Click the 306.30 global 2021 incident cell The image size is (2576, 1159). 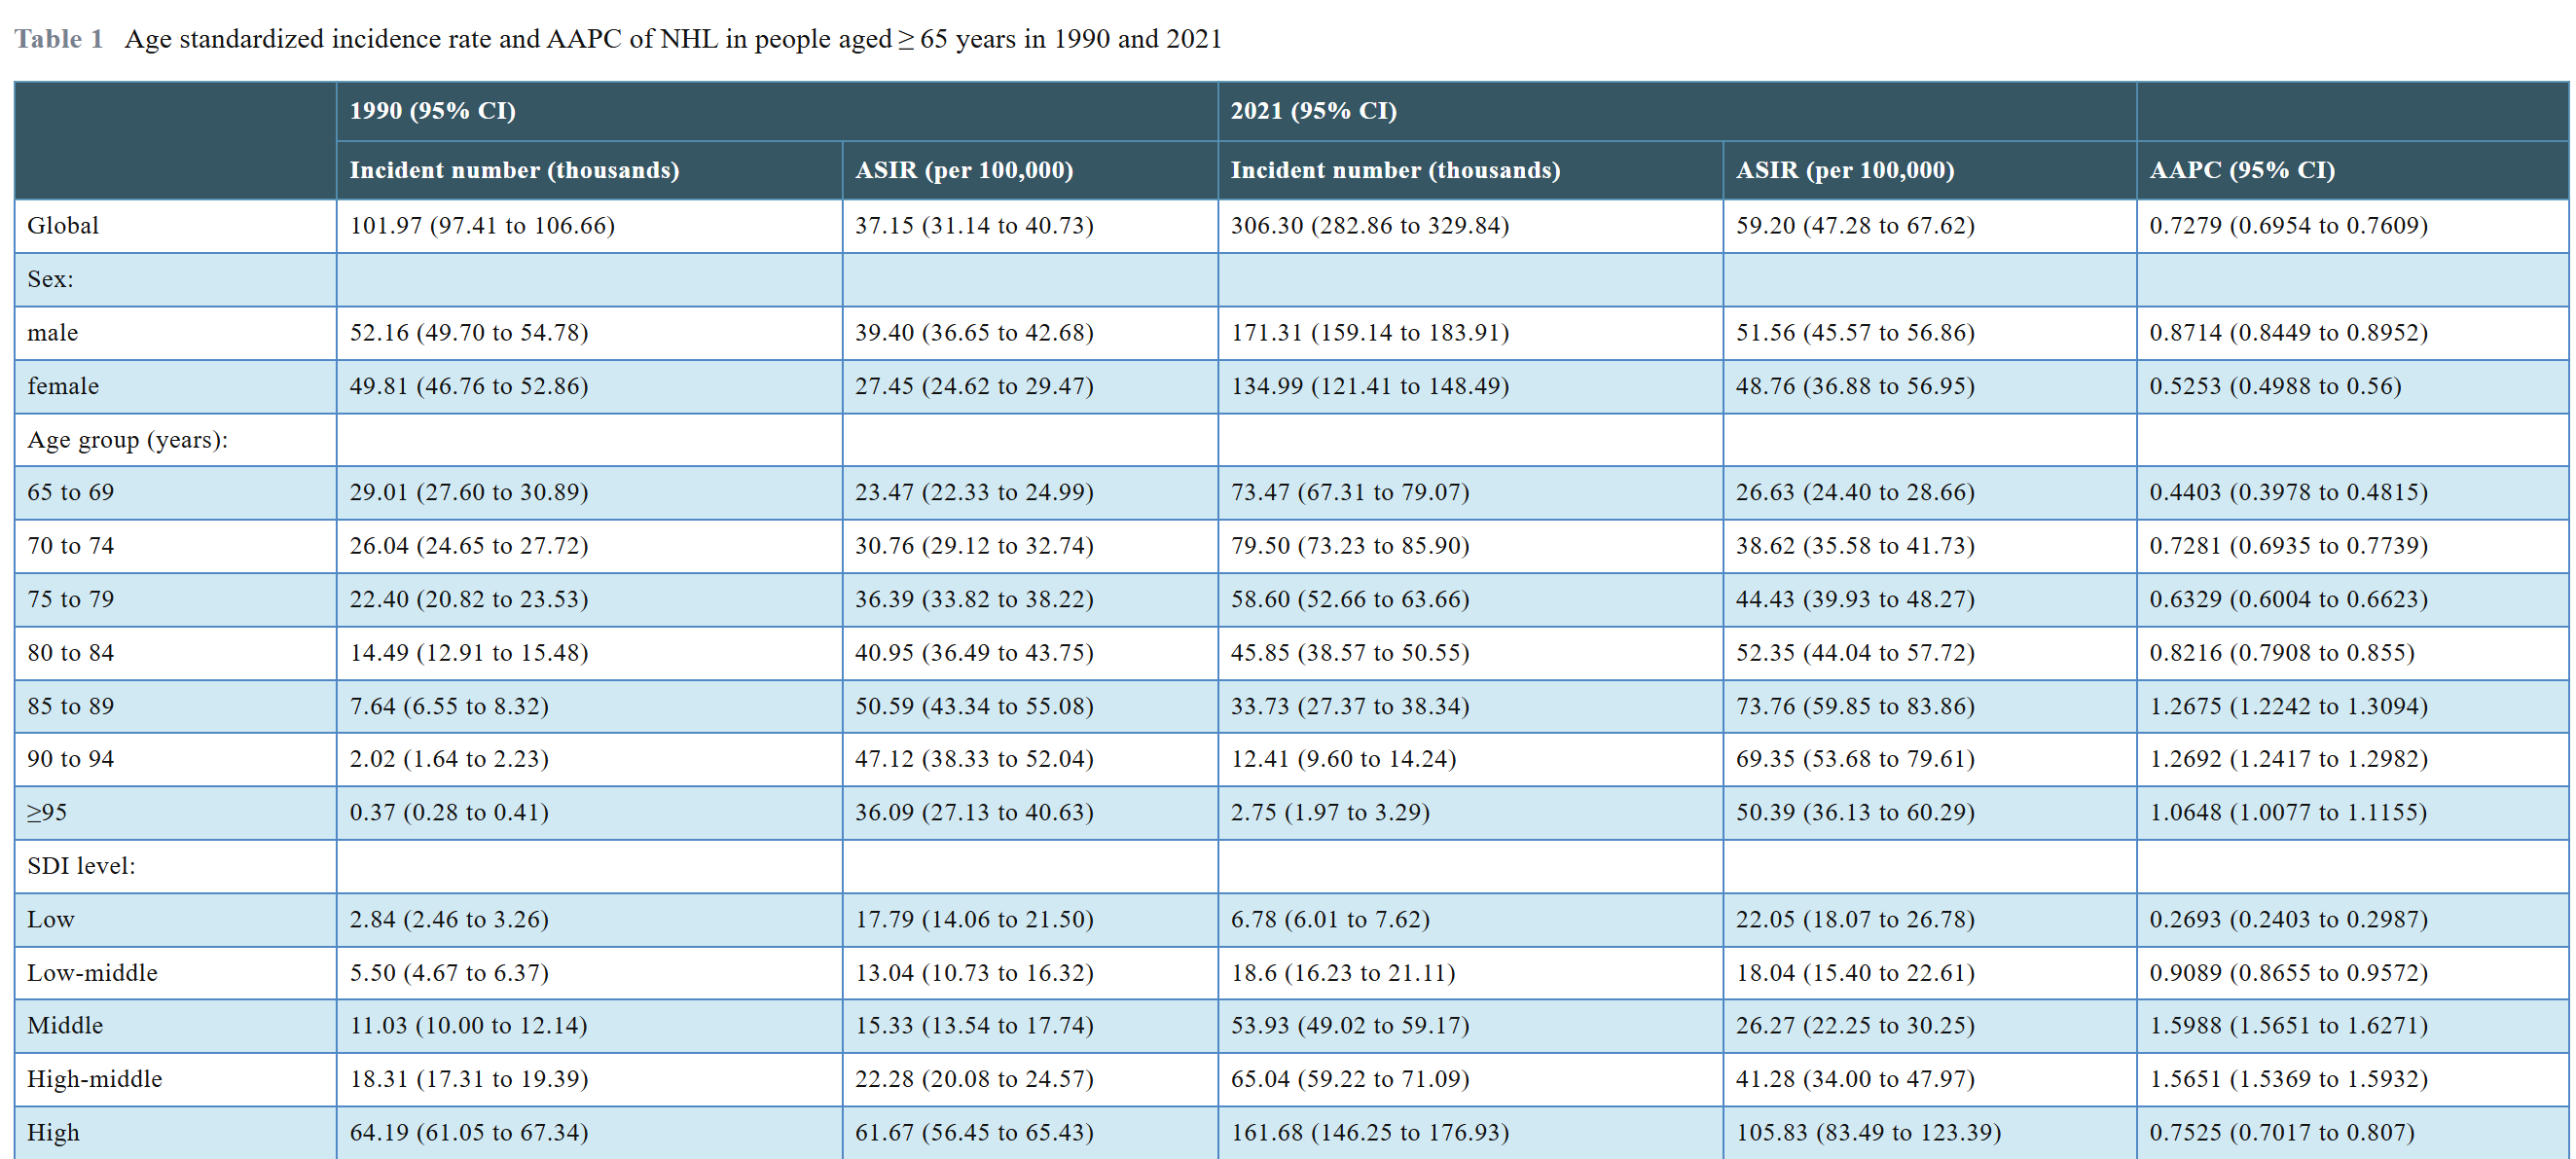pyautogui.click(x=1368, y=226)
